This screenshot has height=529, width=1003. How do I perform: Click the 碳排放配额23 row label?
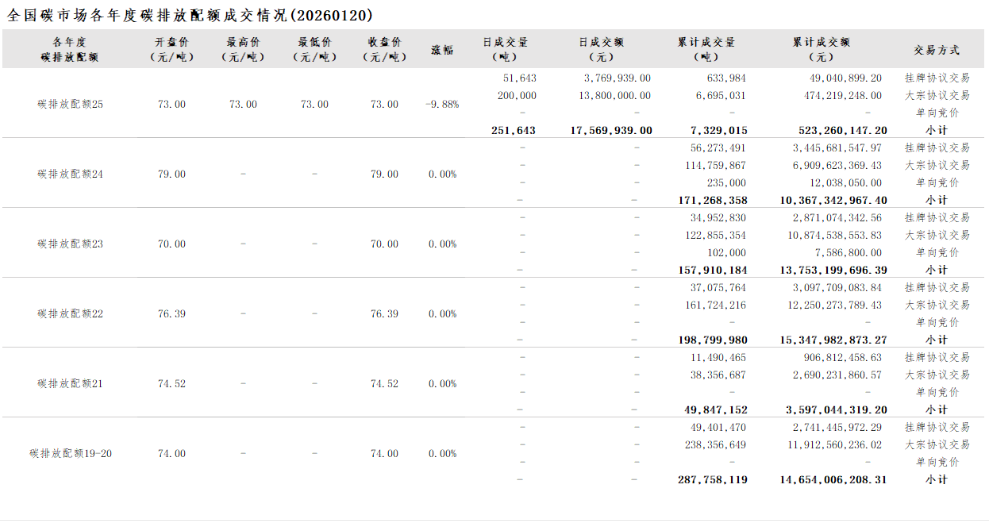pyautogui.click(x=70, y=244)
